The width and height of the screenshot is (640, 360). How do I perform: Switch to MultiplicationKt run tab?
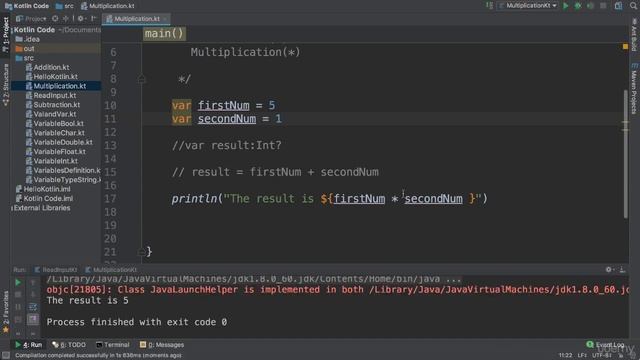(x=111, y=270)
